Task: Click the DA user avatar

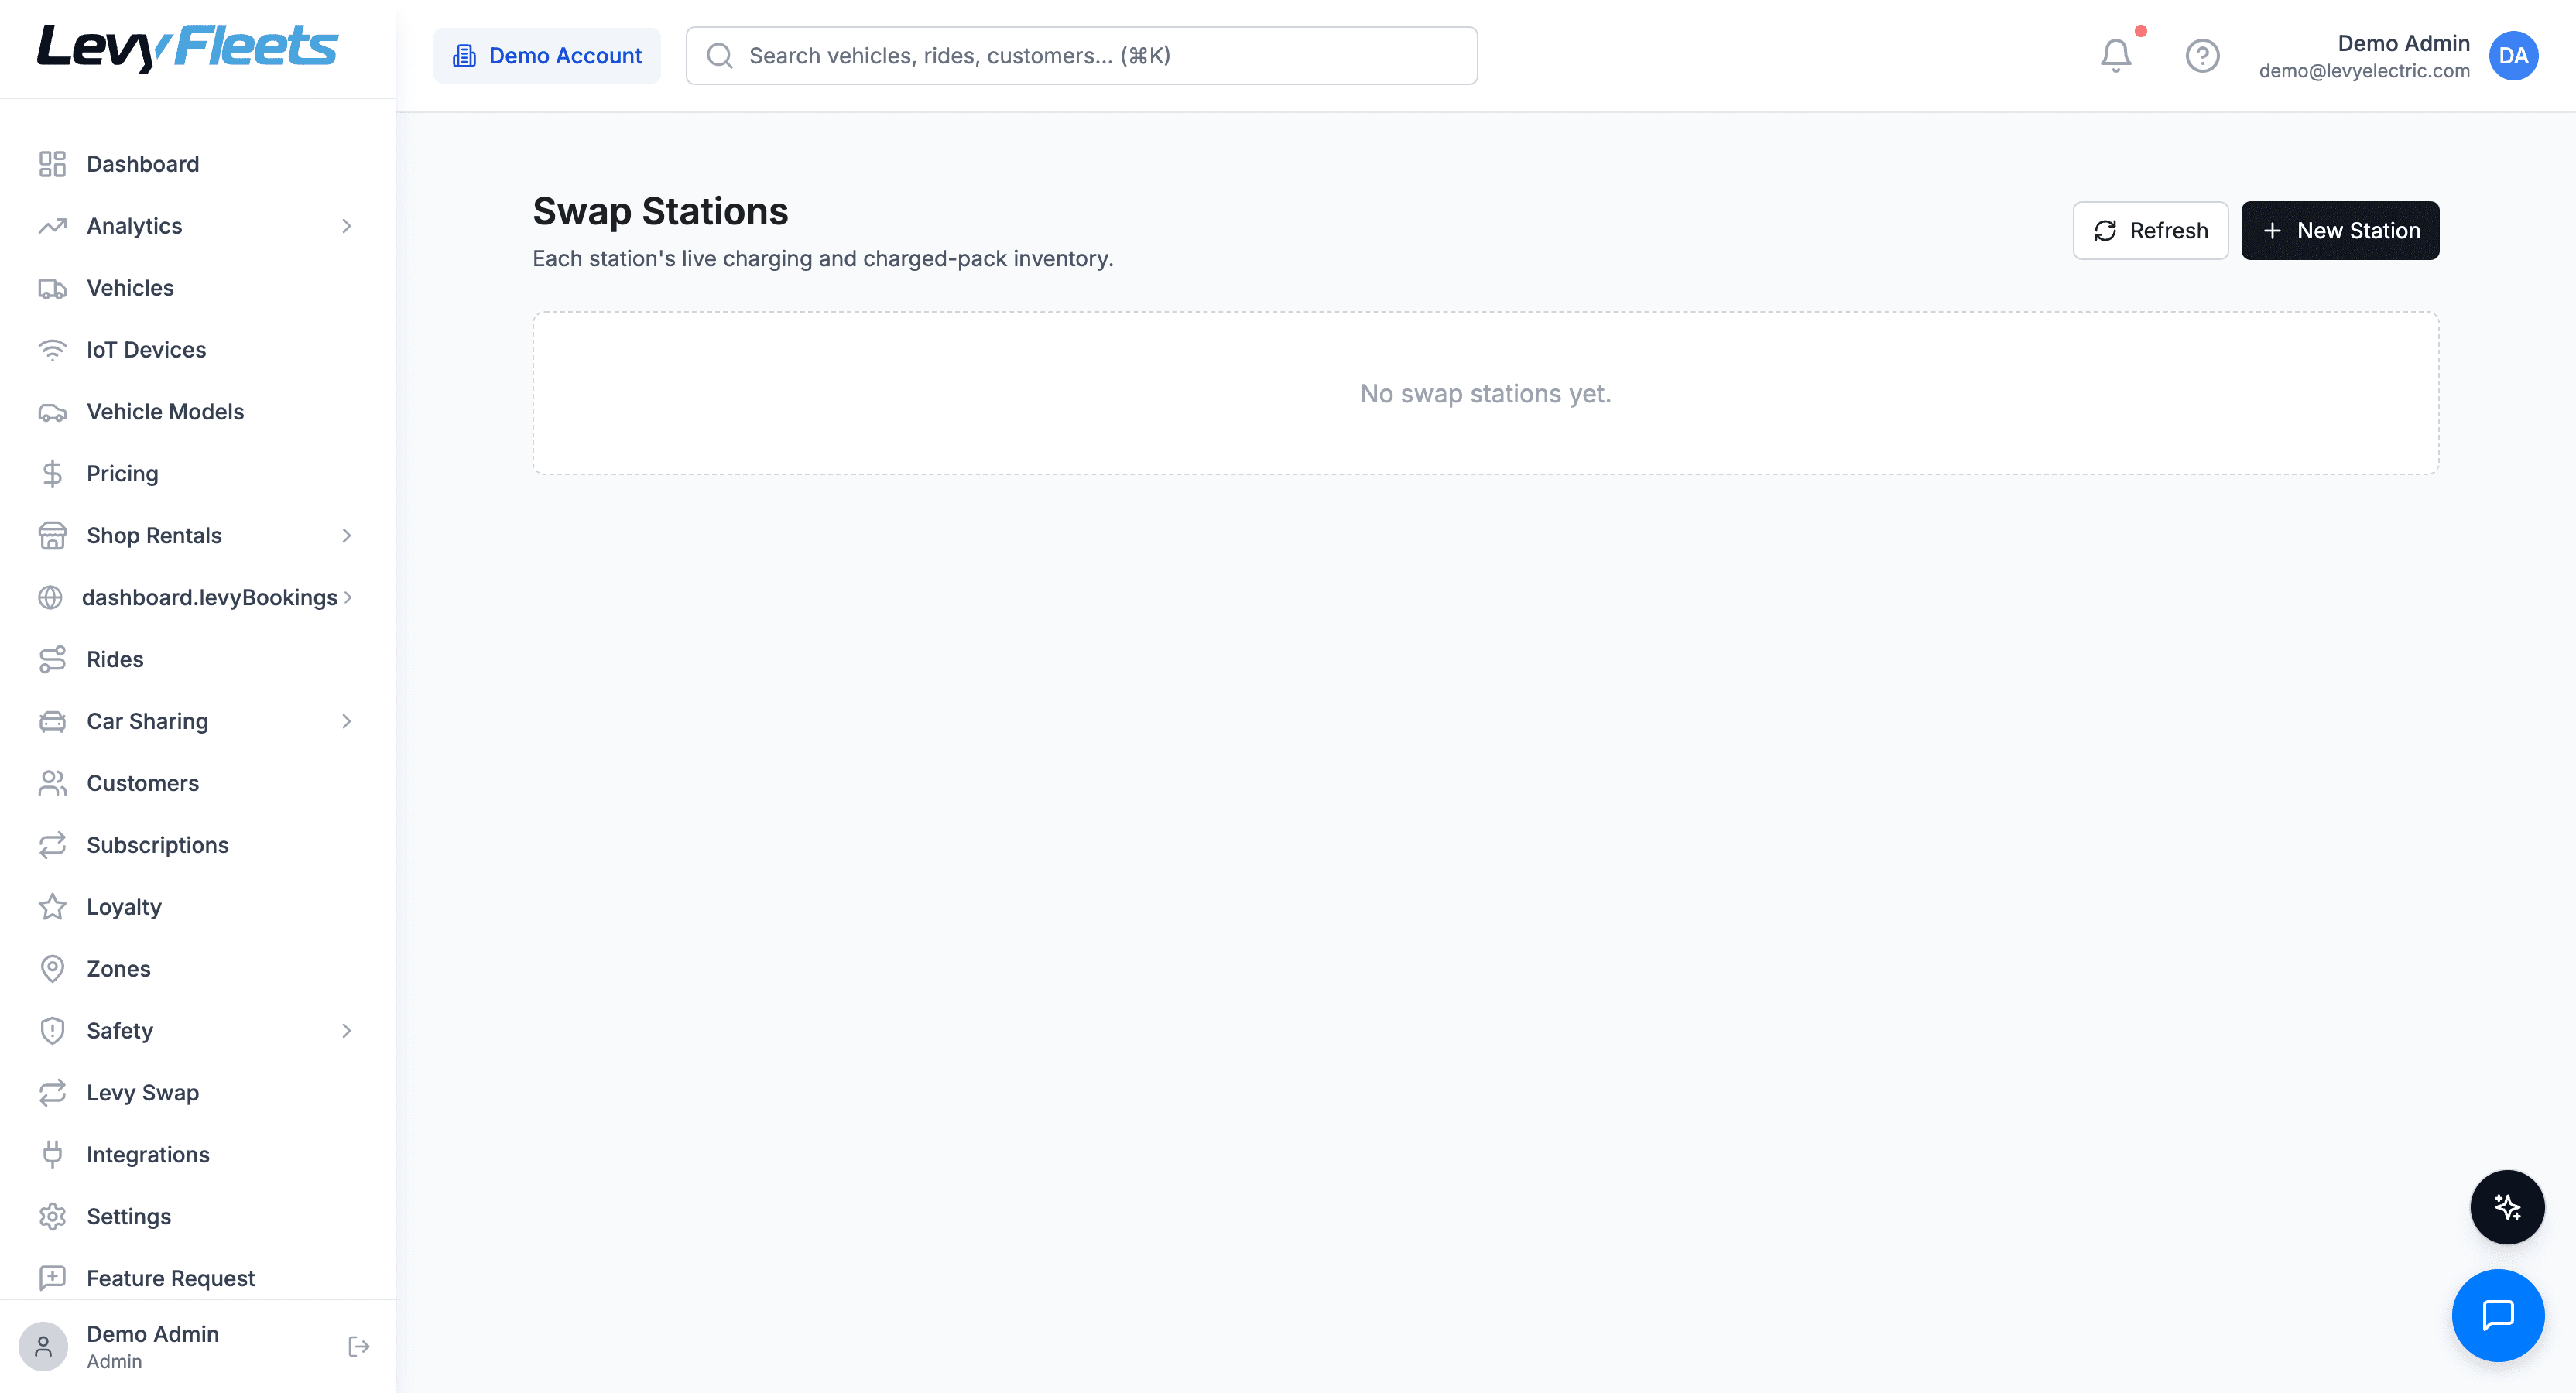Action: coord(2514,56)
